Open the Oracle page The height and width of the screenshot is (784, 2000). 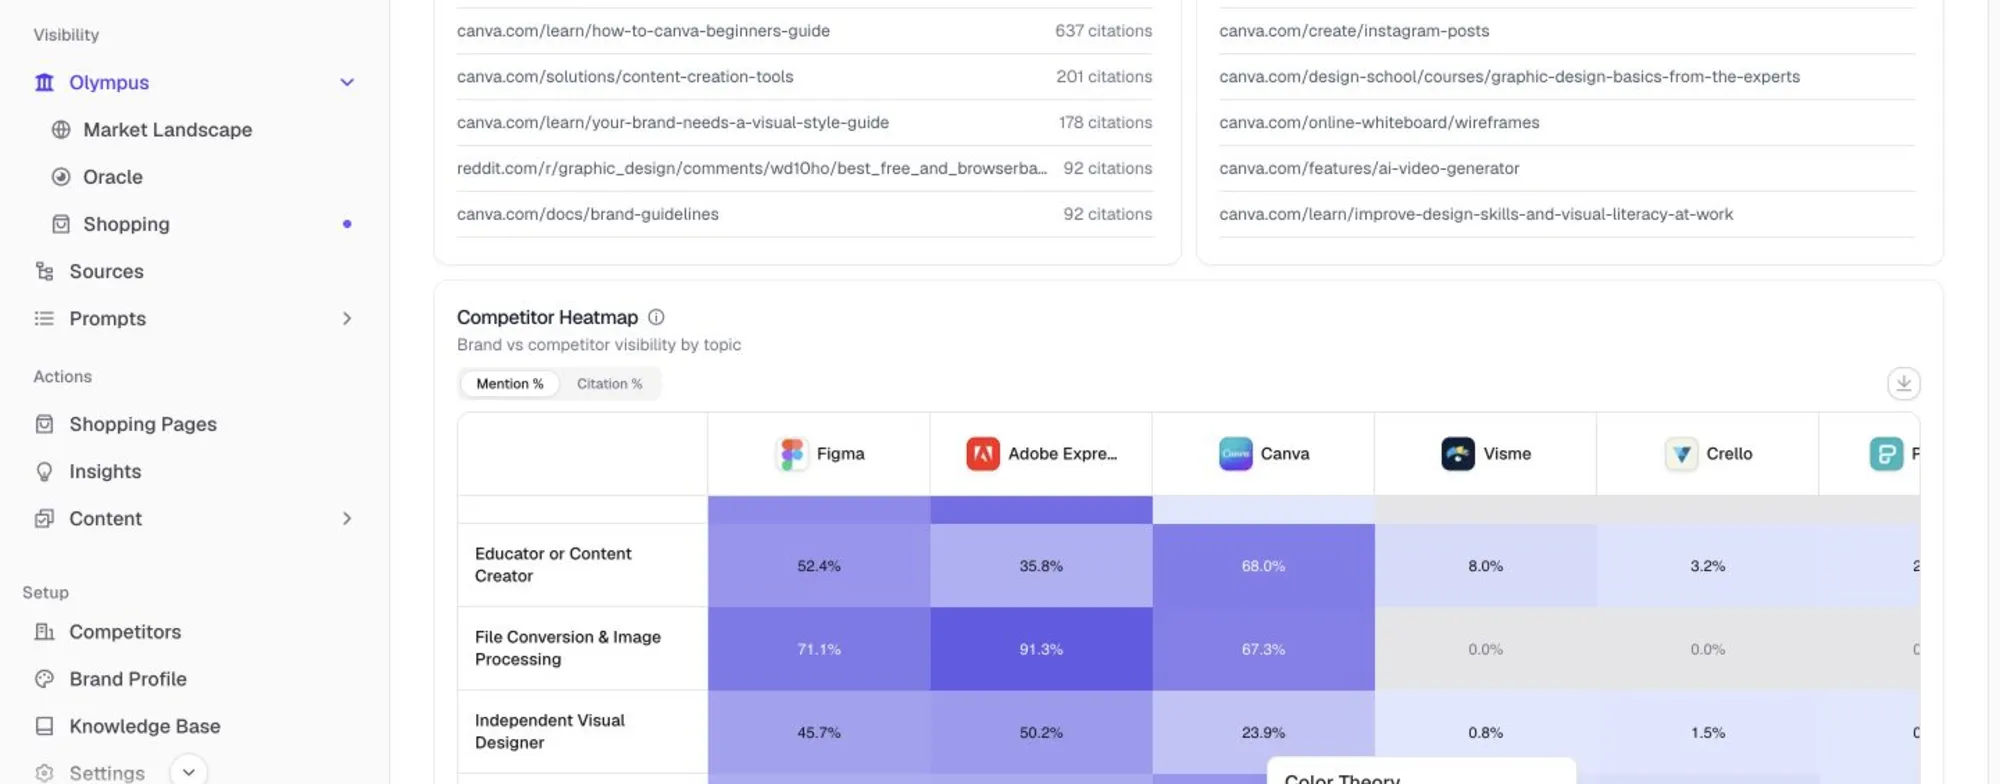112,176
